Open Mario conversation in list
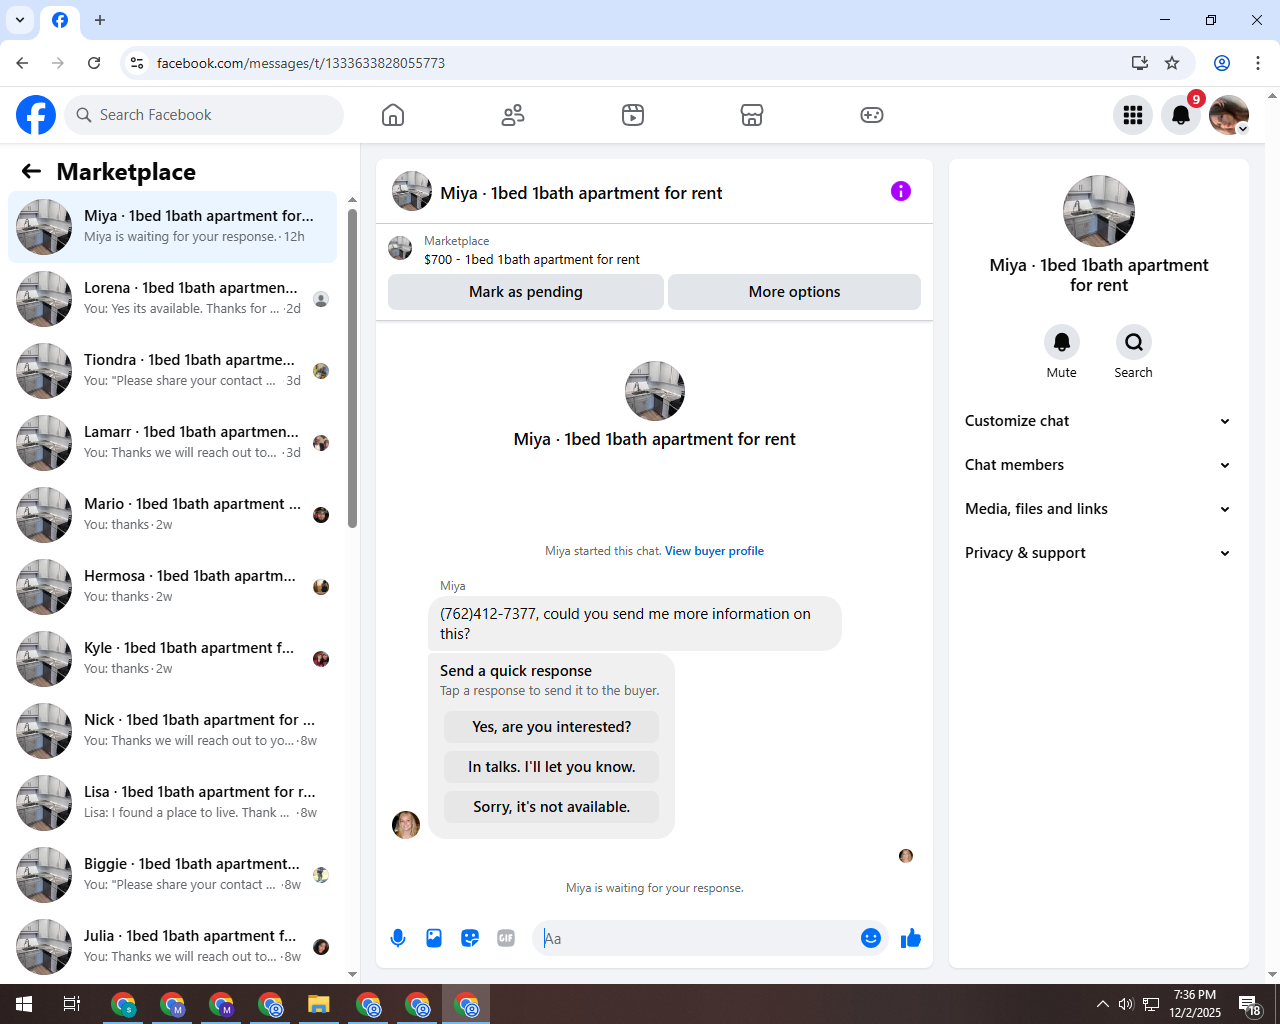The width and height of the screenshot is (1280, 1024). coord(172,515)
